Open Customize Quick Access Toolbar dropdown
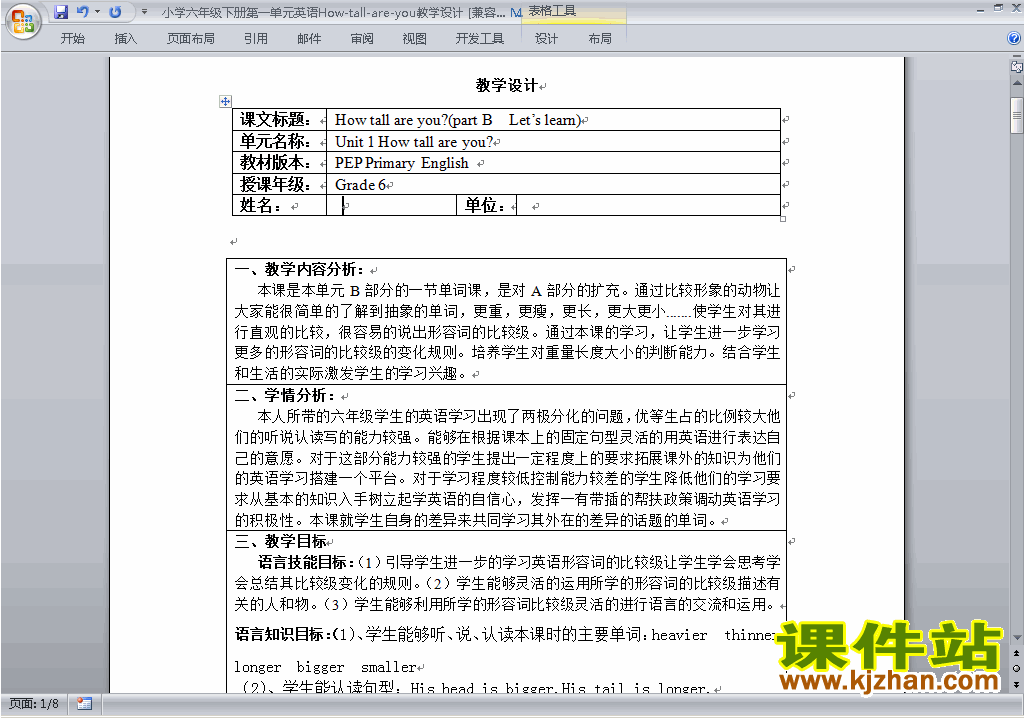 click(x=144, y=12)
